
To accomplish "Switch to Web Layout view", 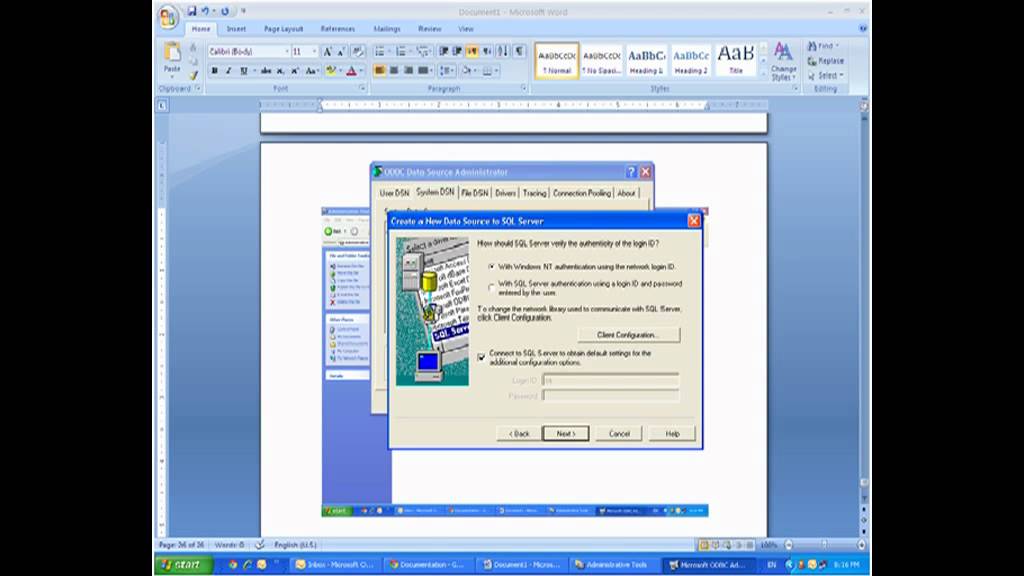I will [727, 545].
